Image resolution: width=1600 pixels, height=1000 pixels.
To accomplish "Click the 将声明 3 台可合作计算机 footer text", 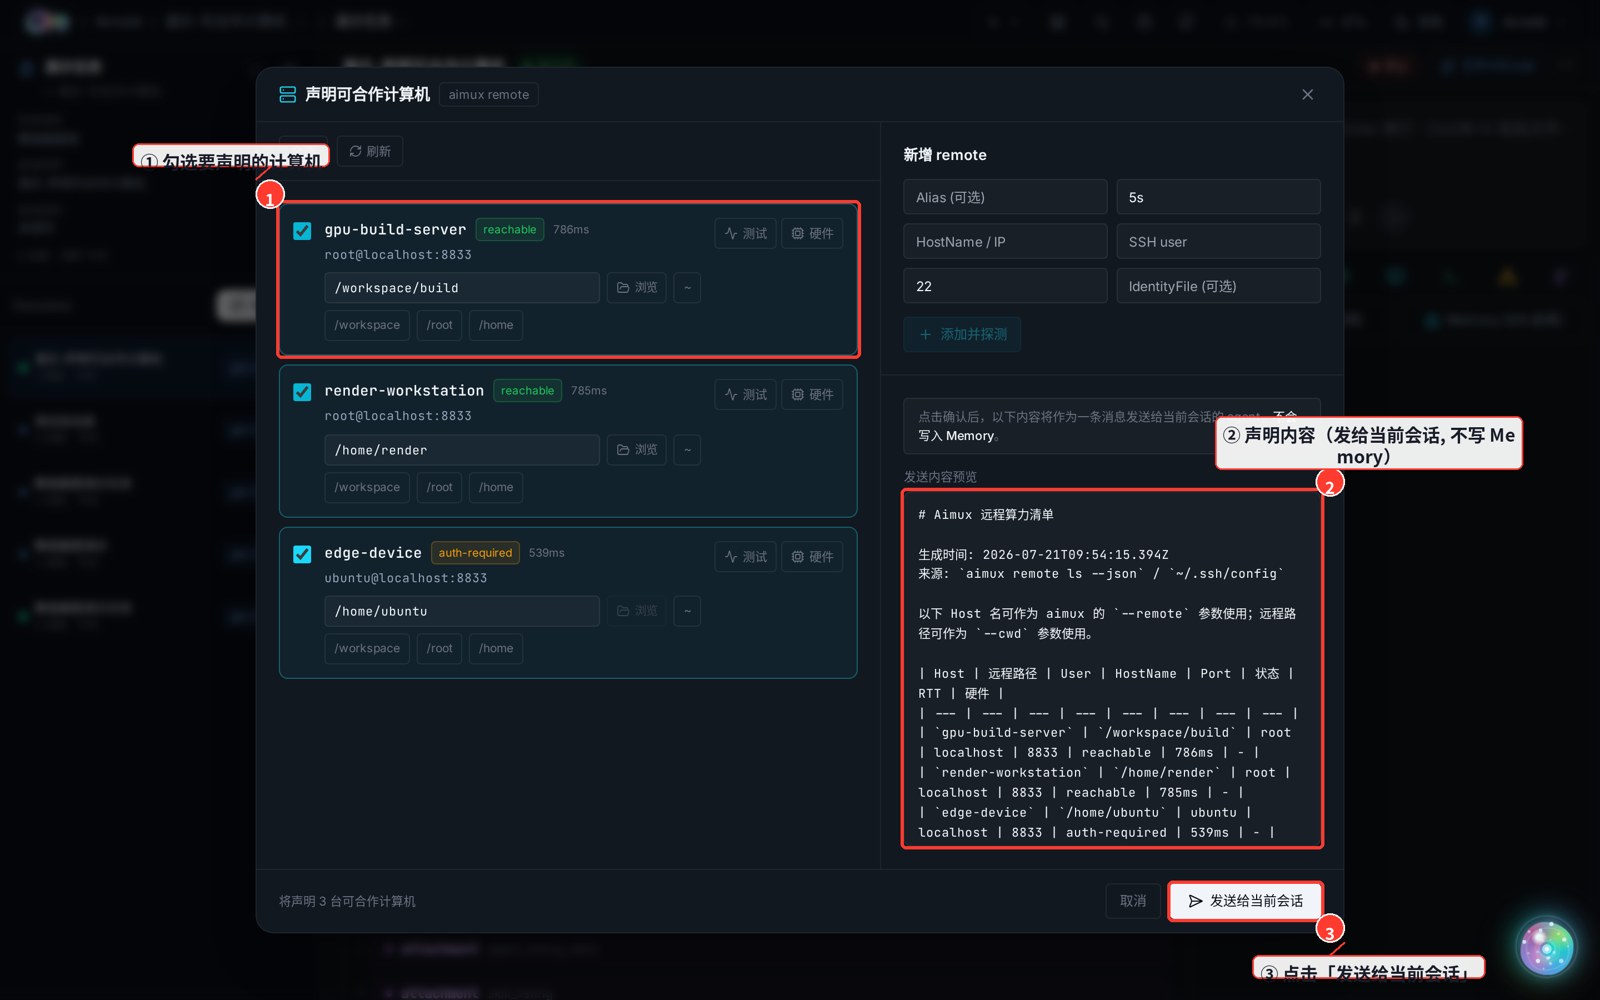I will point(347,901).
